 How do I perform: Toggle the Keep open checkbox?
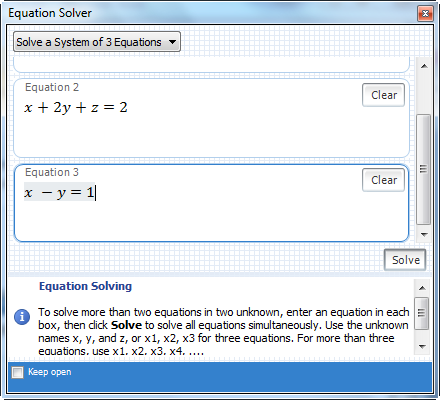click(17, 372)
